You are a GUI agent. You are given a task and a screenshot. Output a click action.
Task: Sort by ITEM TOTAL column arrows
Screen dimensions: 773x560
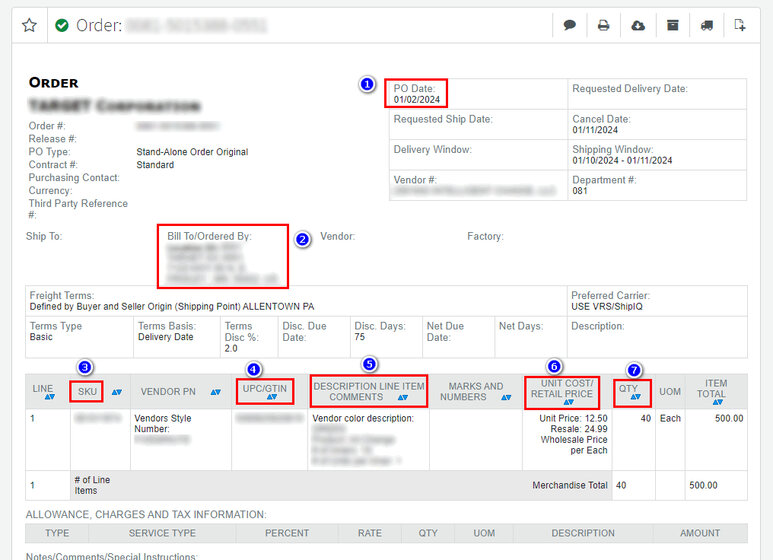(718, 403)
